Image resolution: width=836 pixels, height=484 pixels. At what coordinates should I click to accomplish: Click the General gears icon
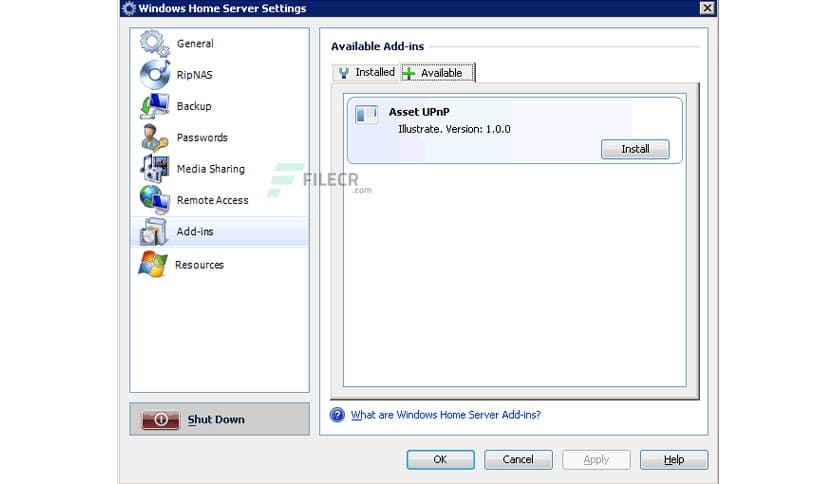click(155, 43)
